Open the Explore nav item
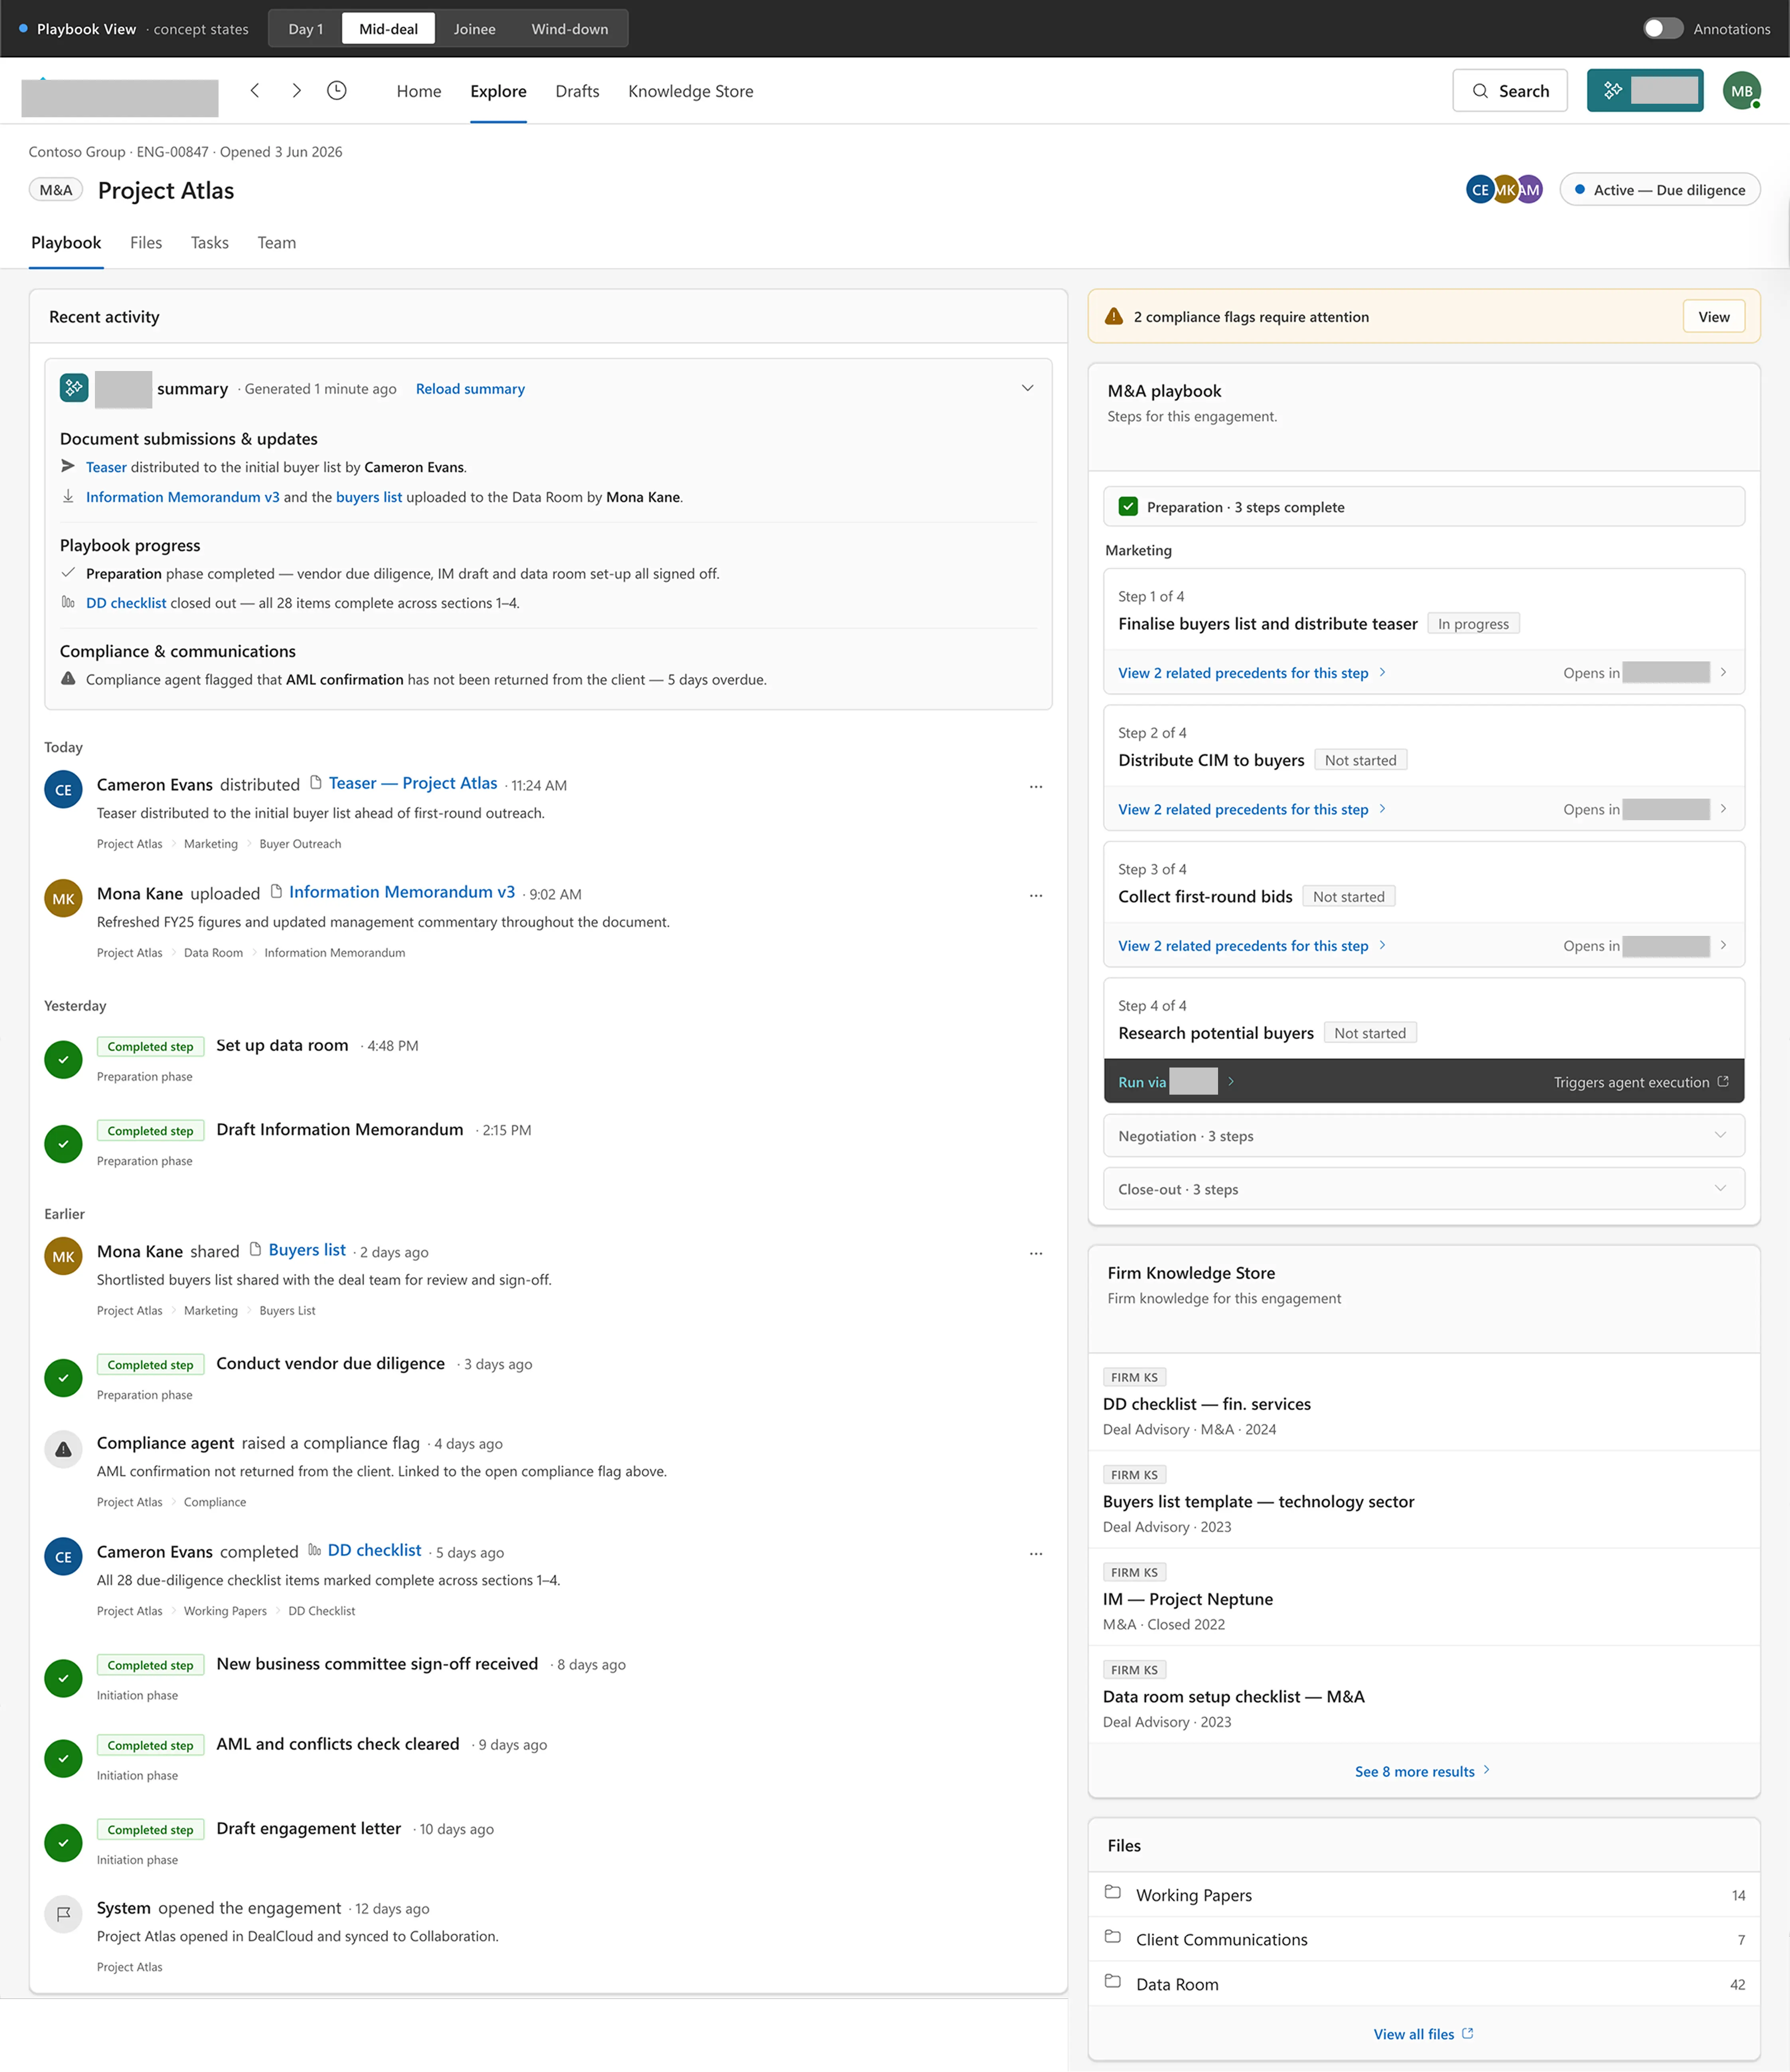The height and width of the screenshot is (2072, 1790). coord(498,91)
